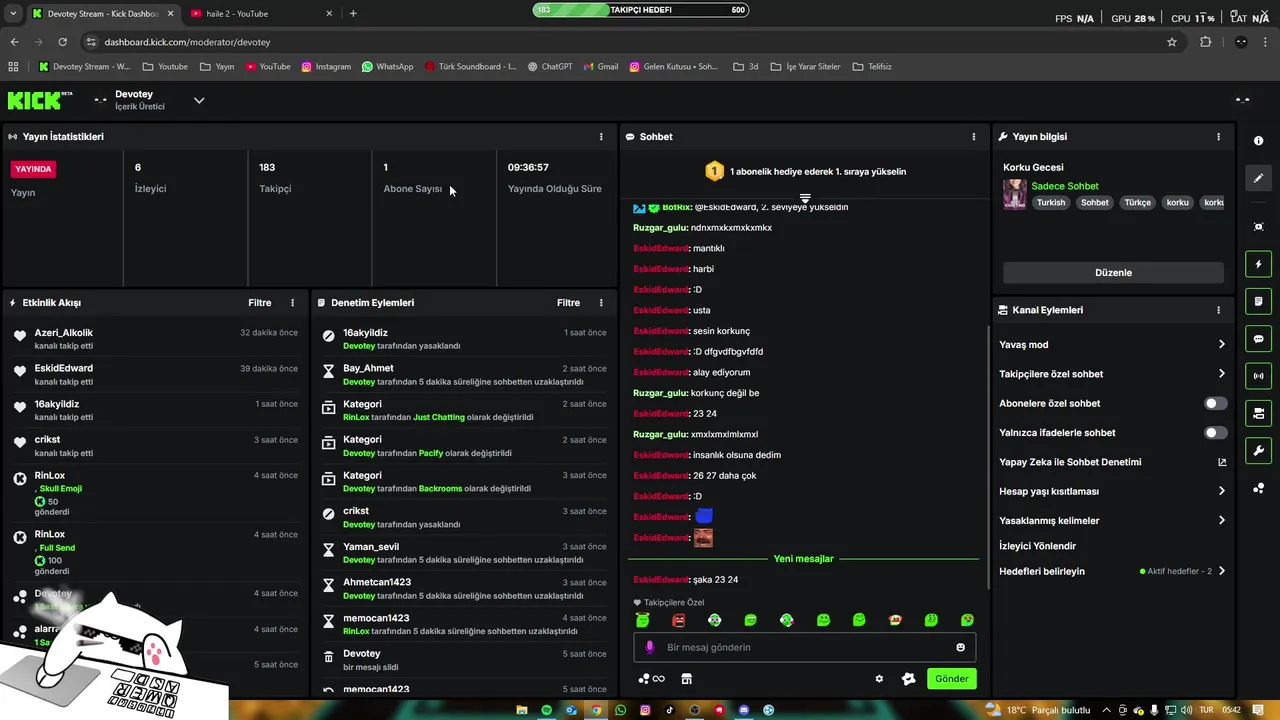Image resolution: width=1280 pixels, height=720 pixels.
Task: Expand Hedefleri belirleyin arrow
Action: click(x=1222, y=571)
